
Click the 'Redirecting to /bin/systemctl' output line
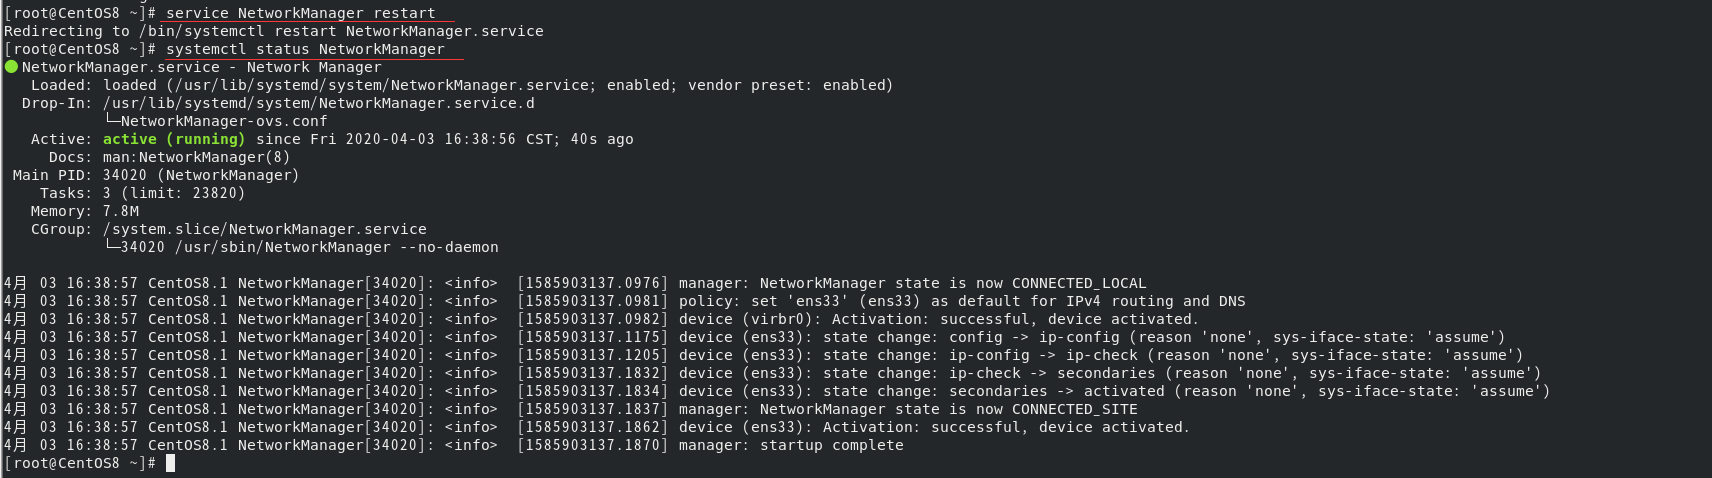pos(274,31)
